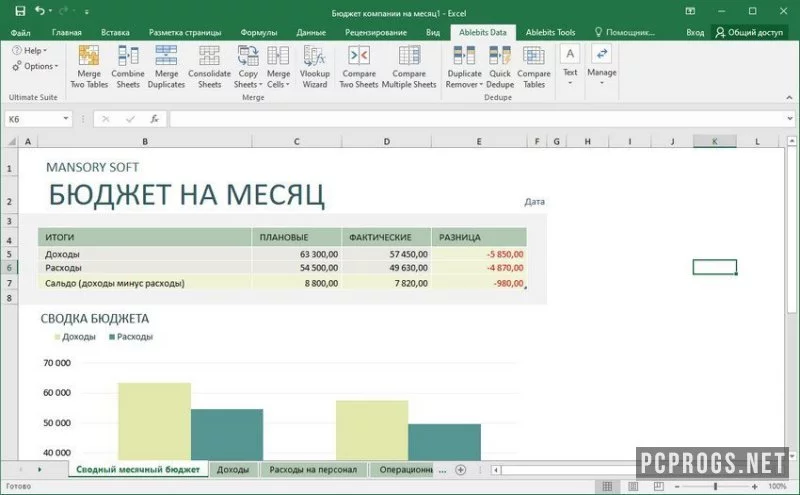
Task: Click the Вход sign-in button
Action: click(x=695, y=32)
